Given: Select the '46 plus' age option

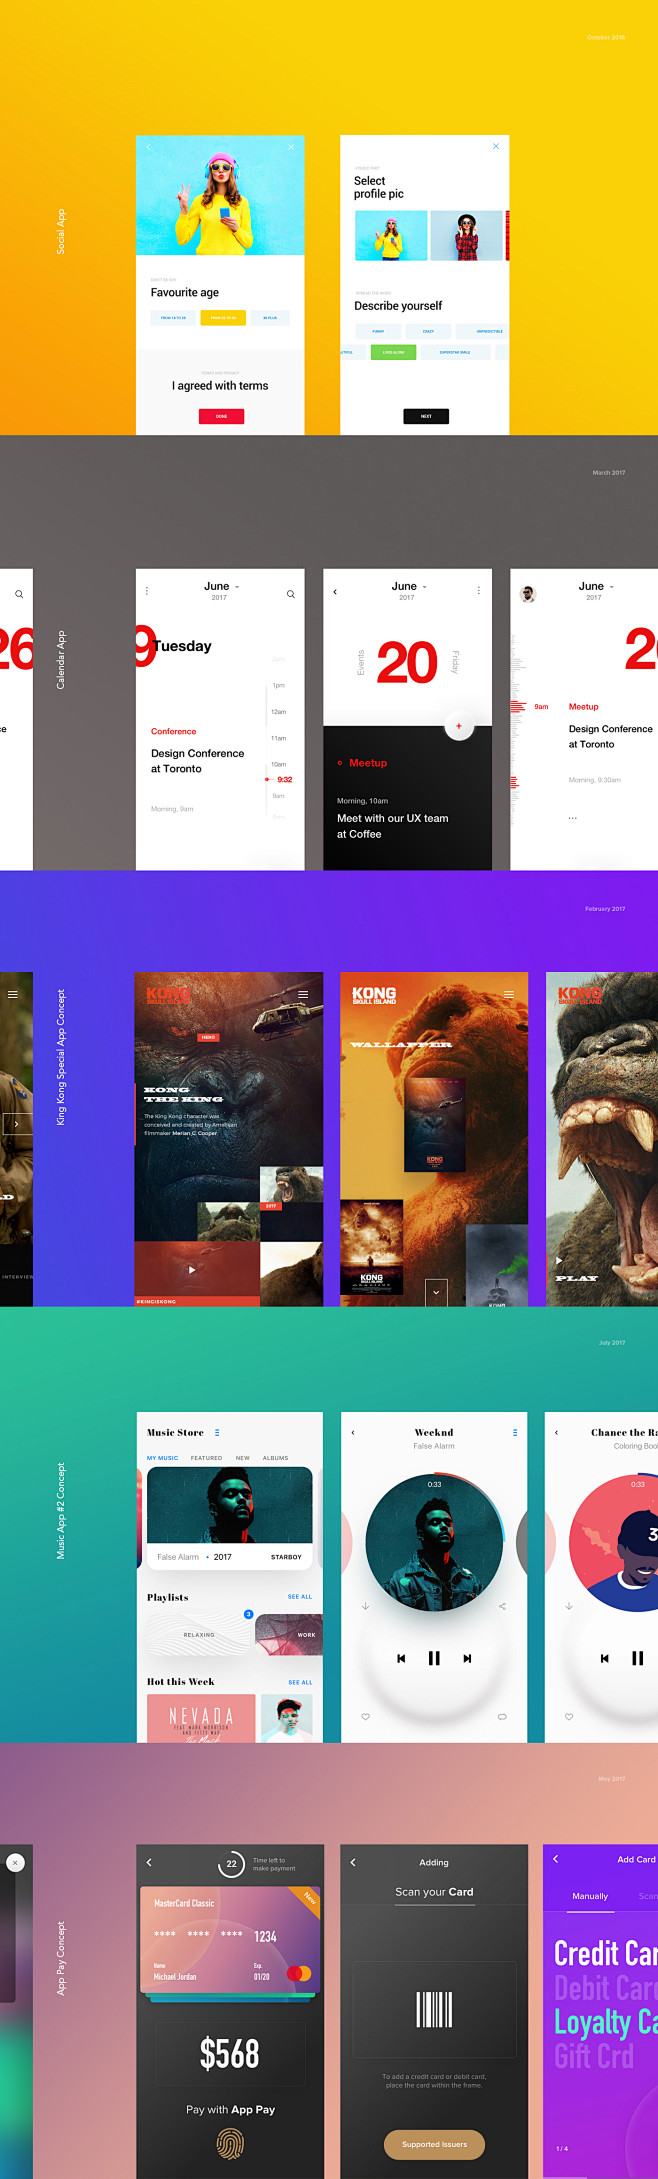Looking at the screenshot, I should tap(270, 318).
